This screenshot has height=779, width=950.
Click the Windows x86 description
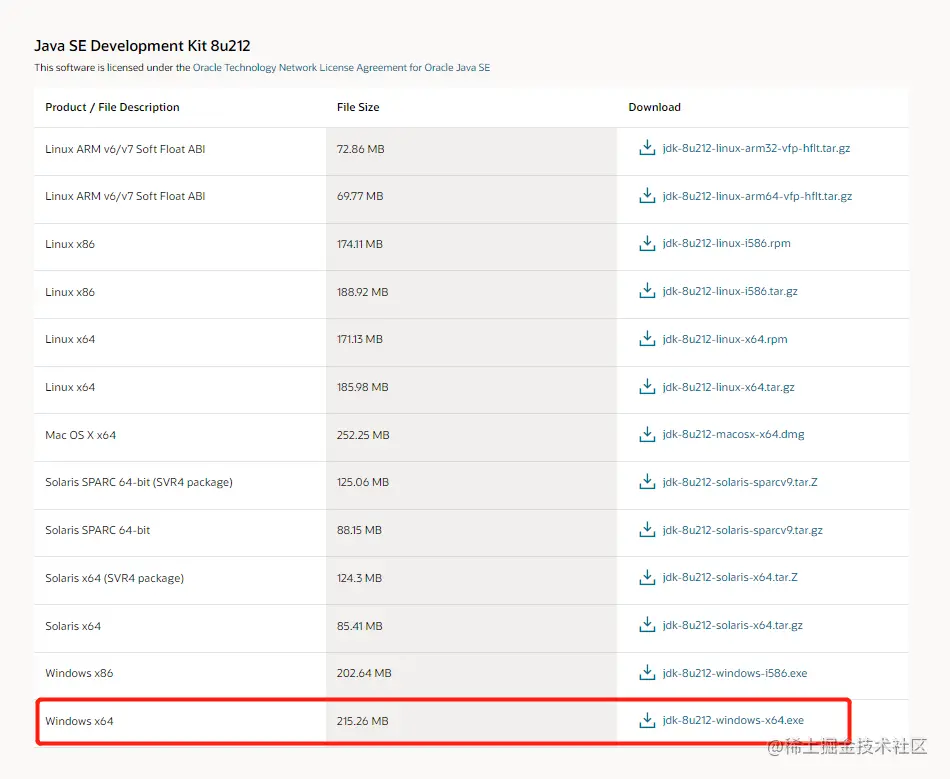click(x=79, y=673)
